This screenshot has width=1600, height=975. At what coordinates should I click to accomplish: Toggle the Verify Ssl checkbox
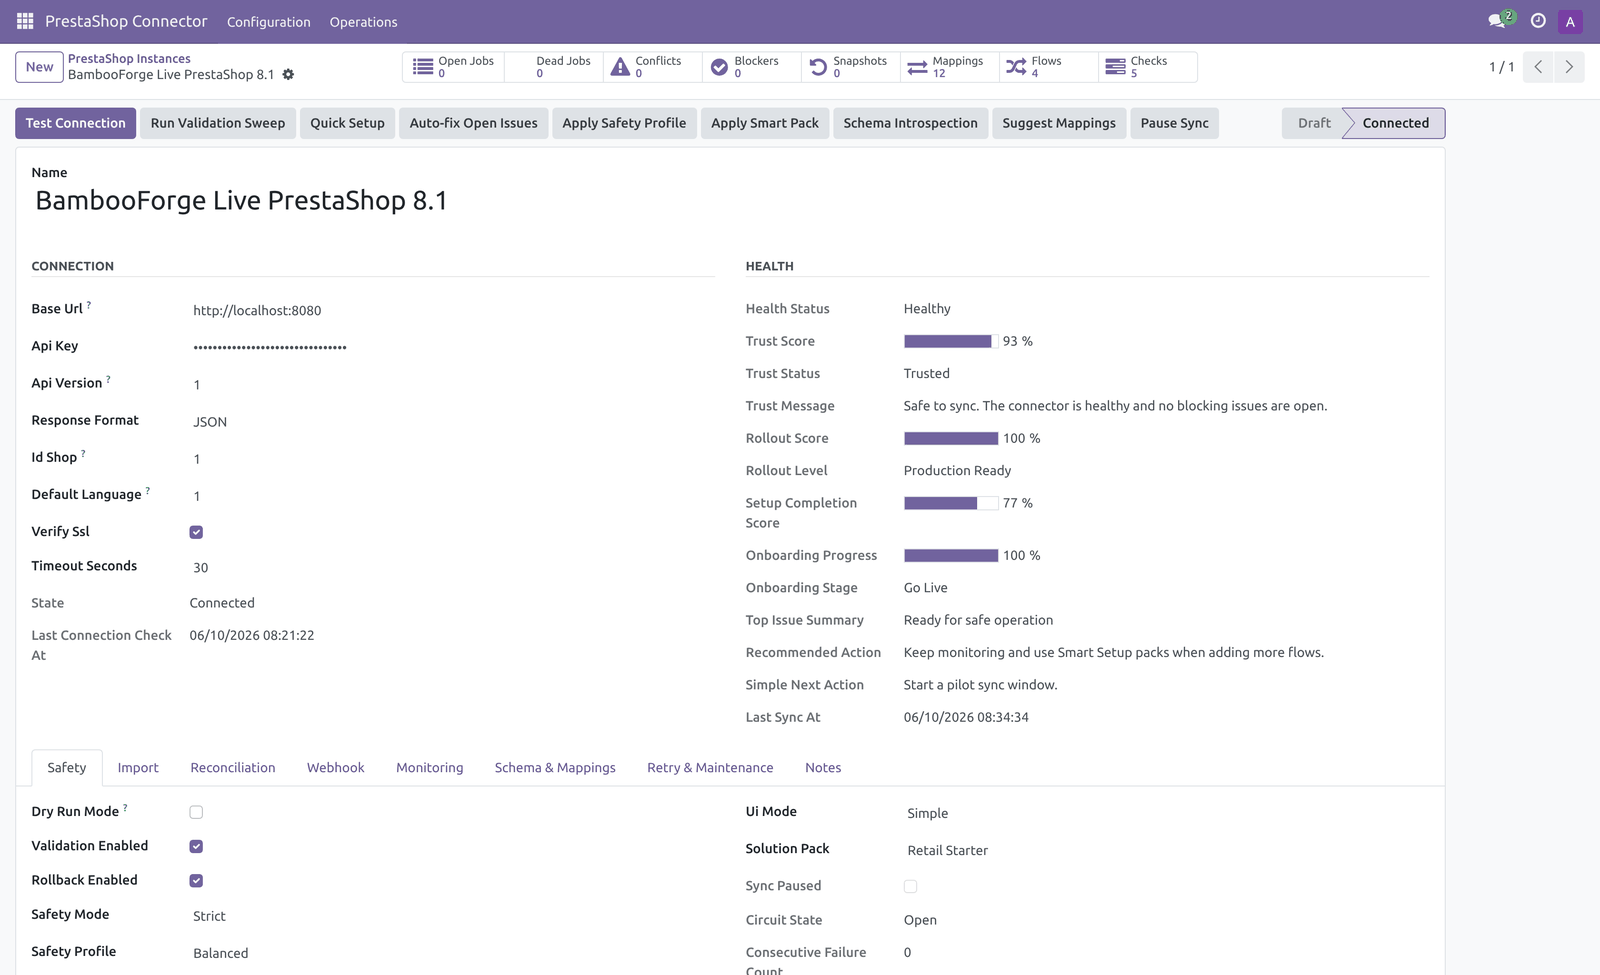tap(196, 532)
